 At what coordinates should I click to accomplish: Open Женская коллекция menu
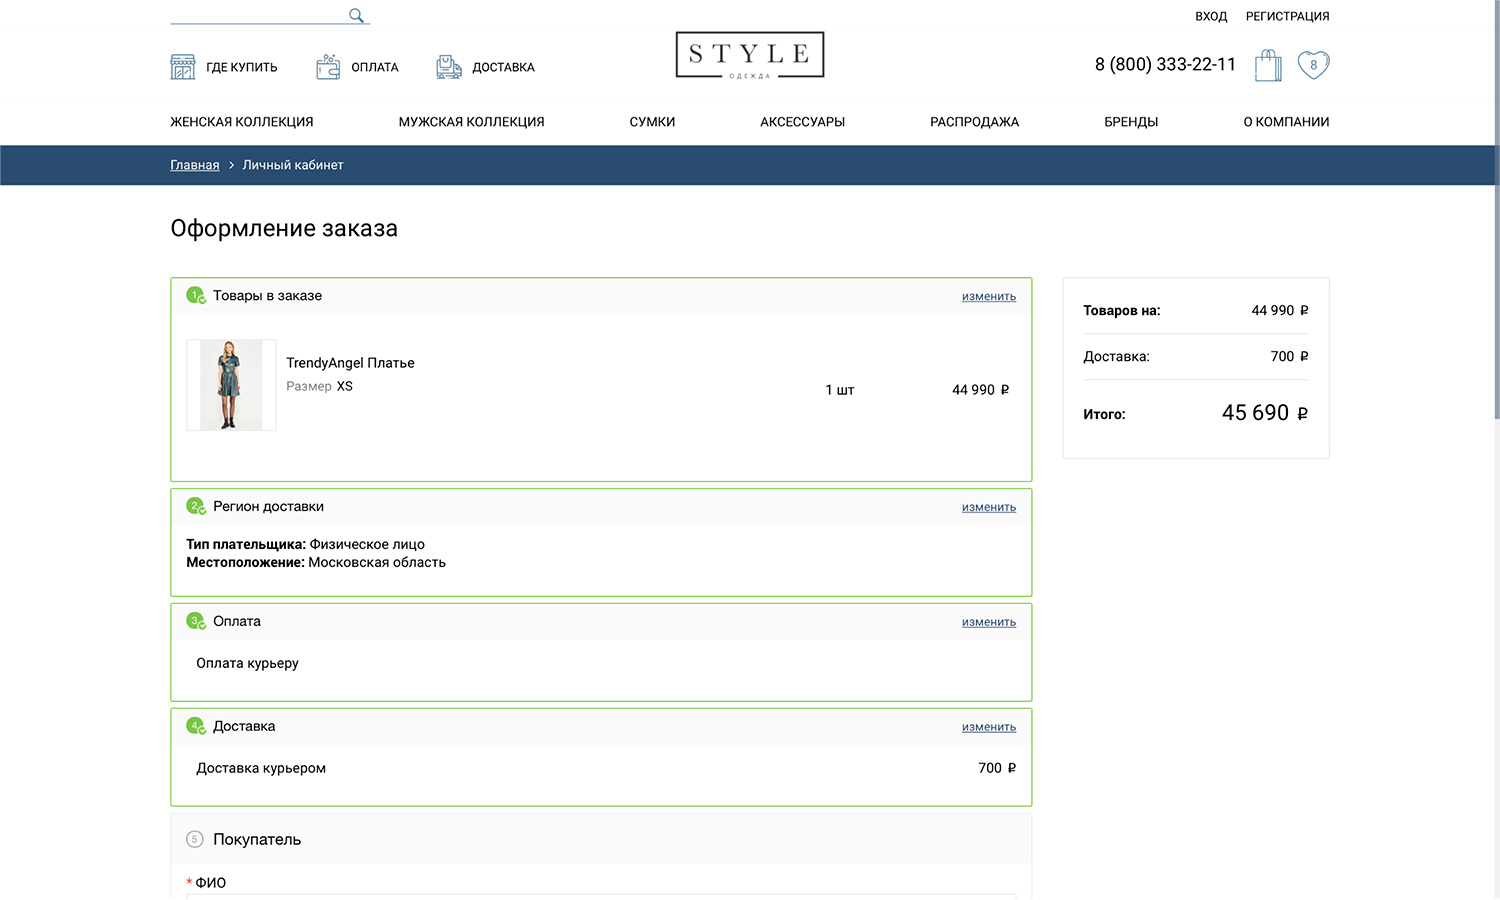(242, 122)
